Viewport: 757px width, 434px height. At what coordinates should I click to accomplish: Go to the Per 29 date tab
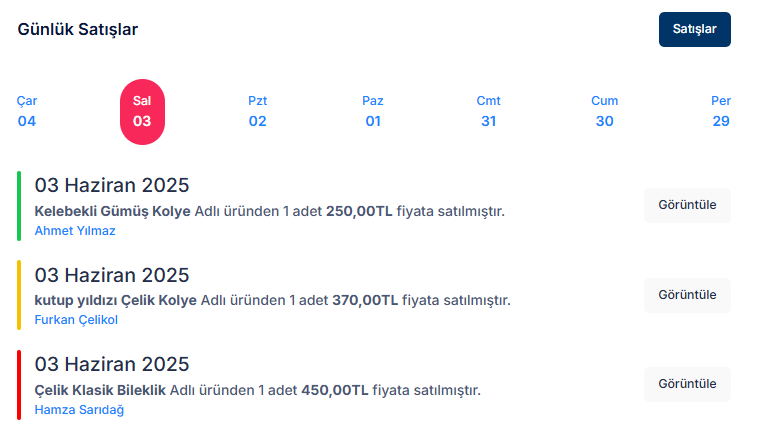click(720, 111)
